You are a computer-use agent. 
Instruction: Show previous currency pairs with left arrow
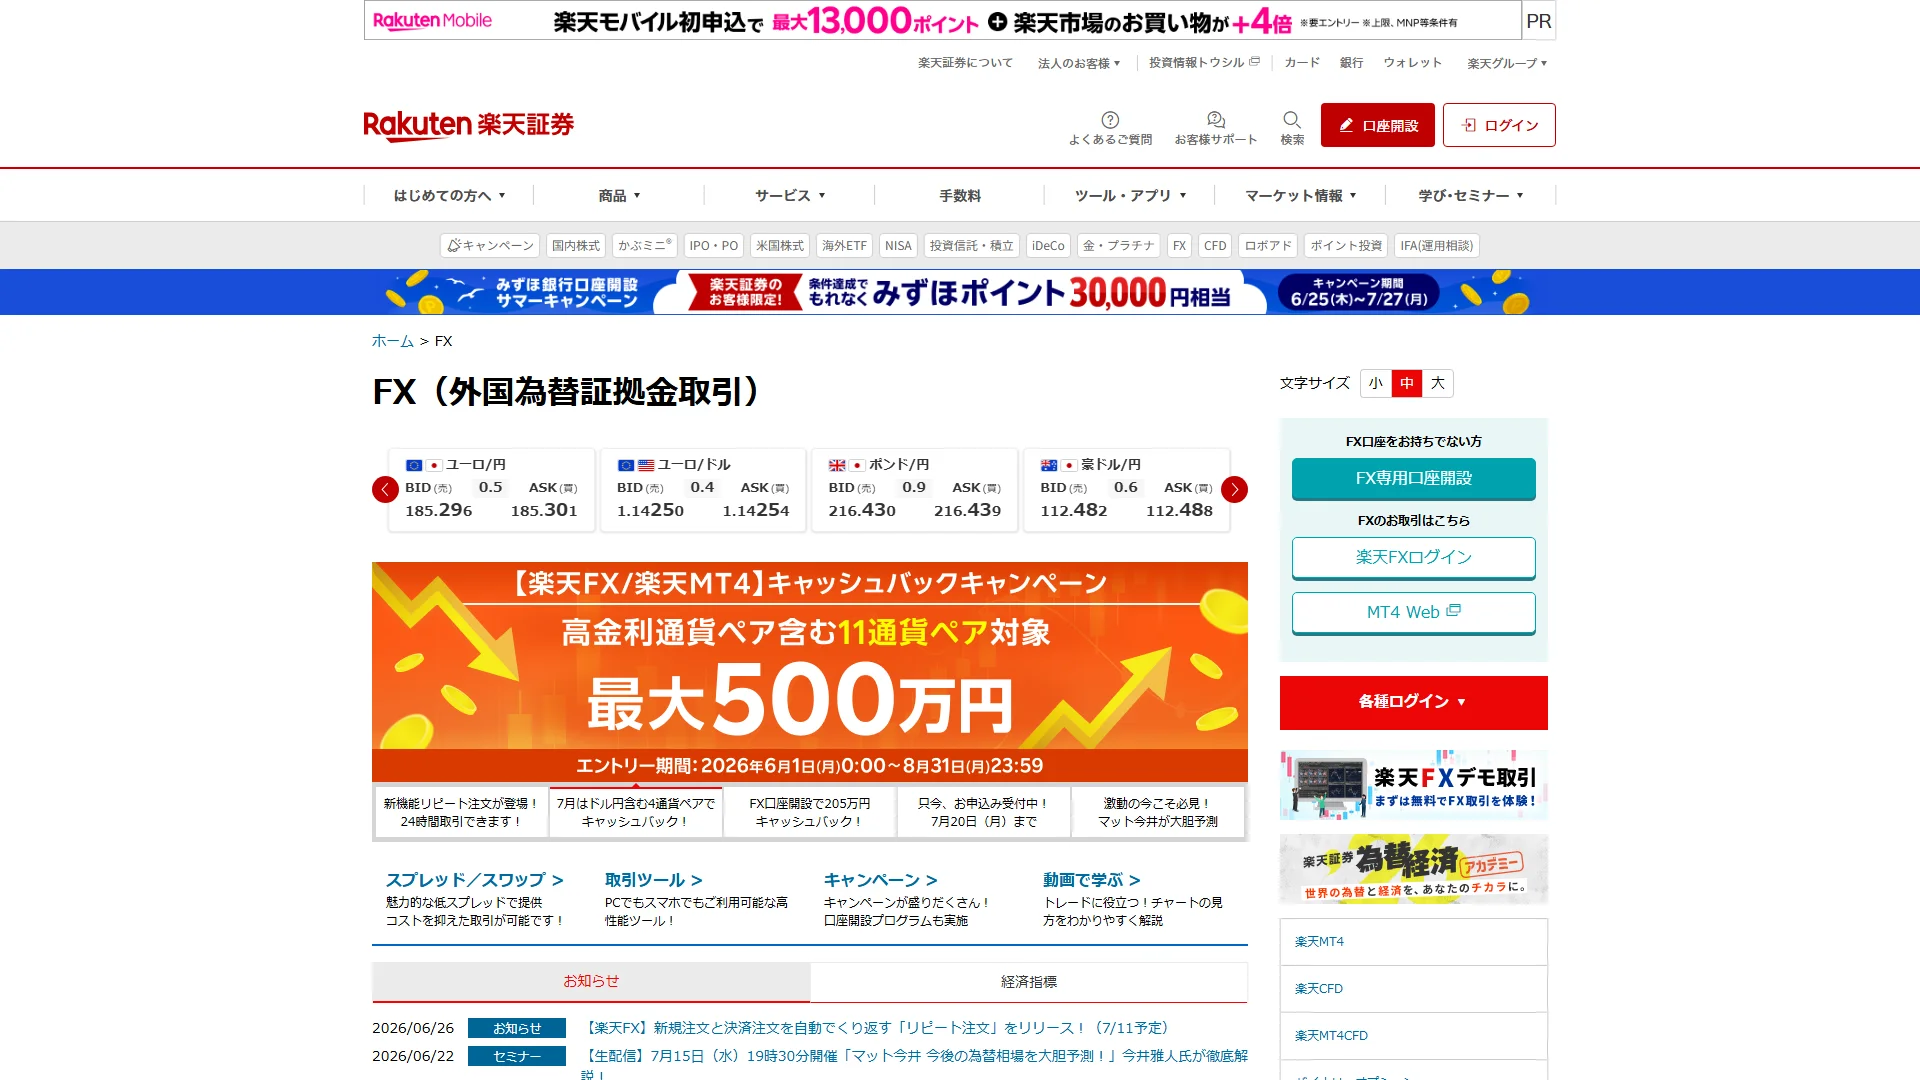385,489
